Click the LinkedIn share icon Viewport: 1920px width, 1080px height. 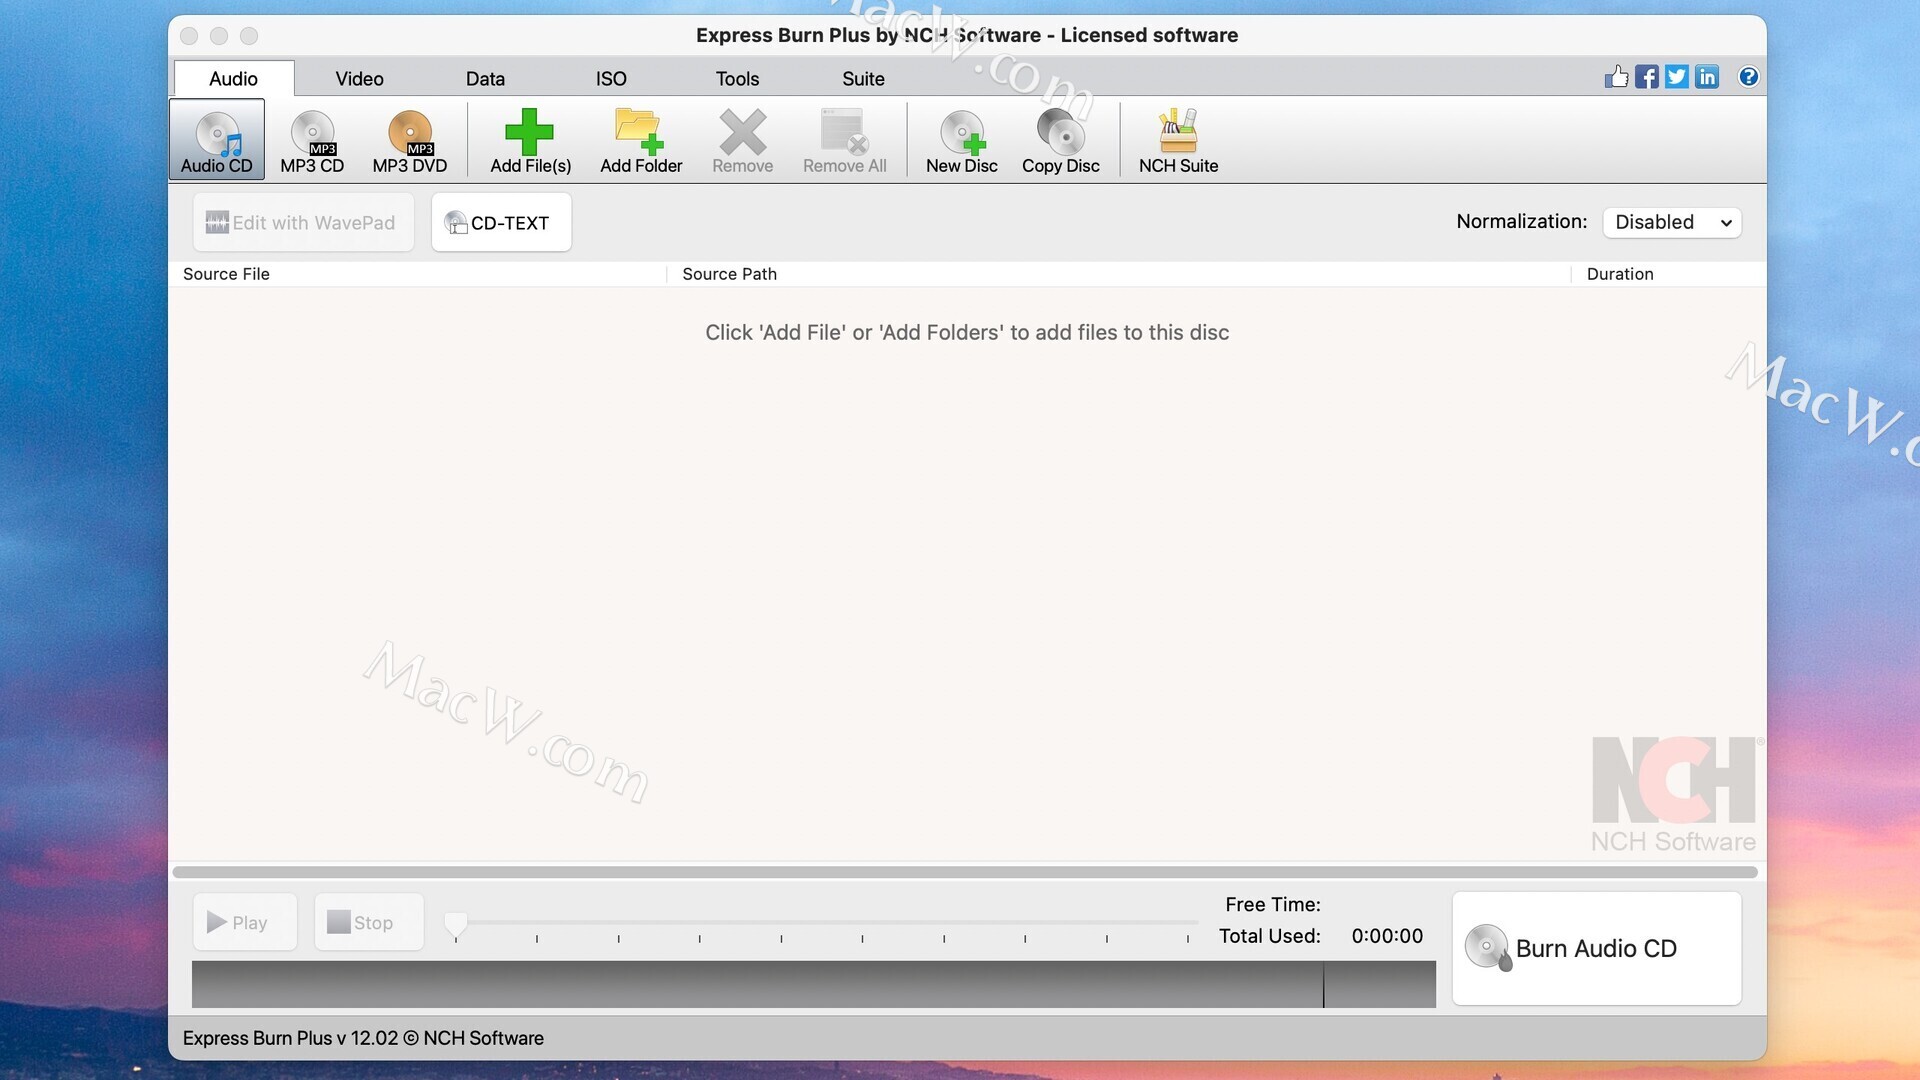tap(1707, 77)
